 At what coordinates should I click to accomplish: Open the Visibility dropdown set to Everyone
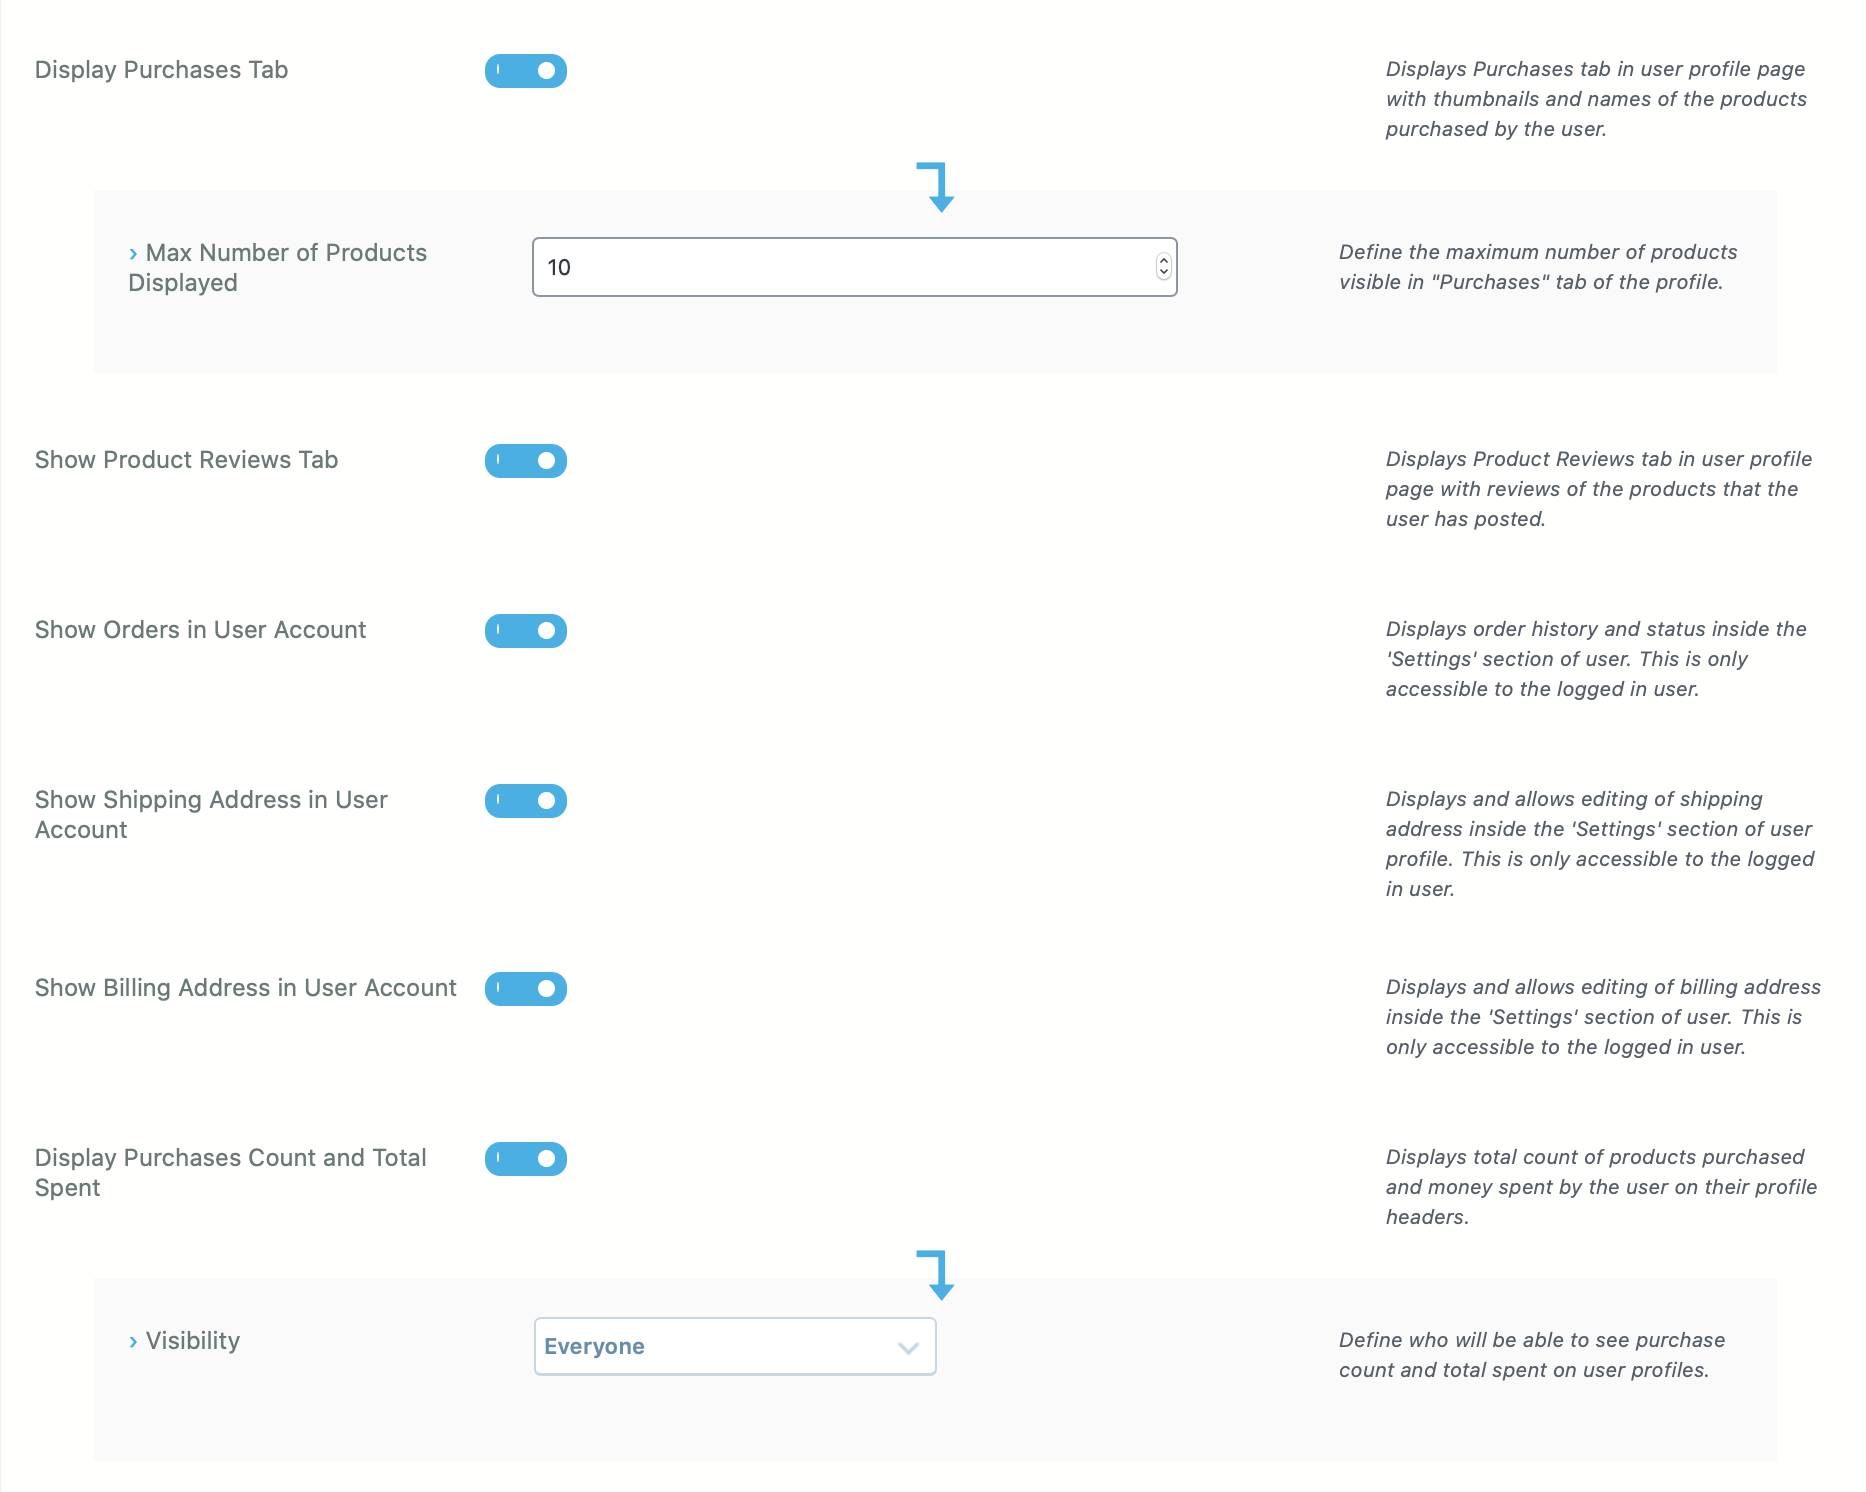coord(734,1346)
